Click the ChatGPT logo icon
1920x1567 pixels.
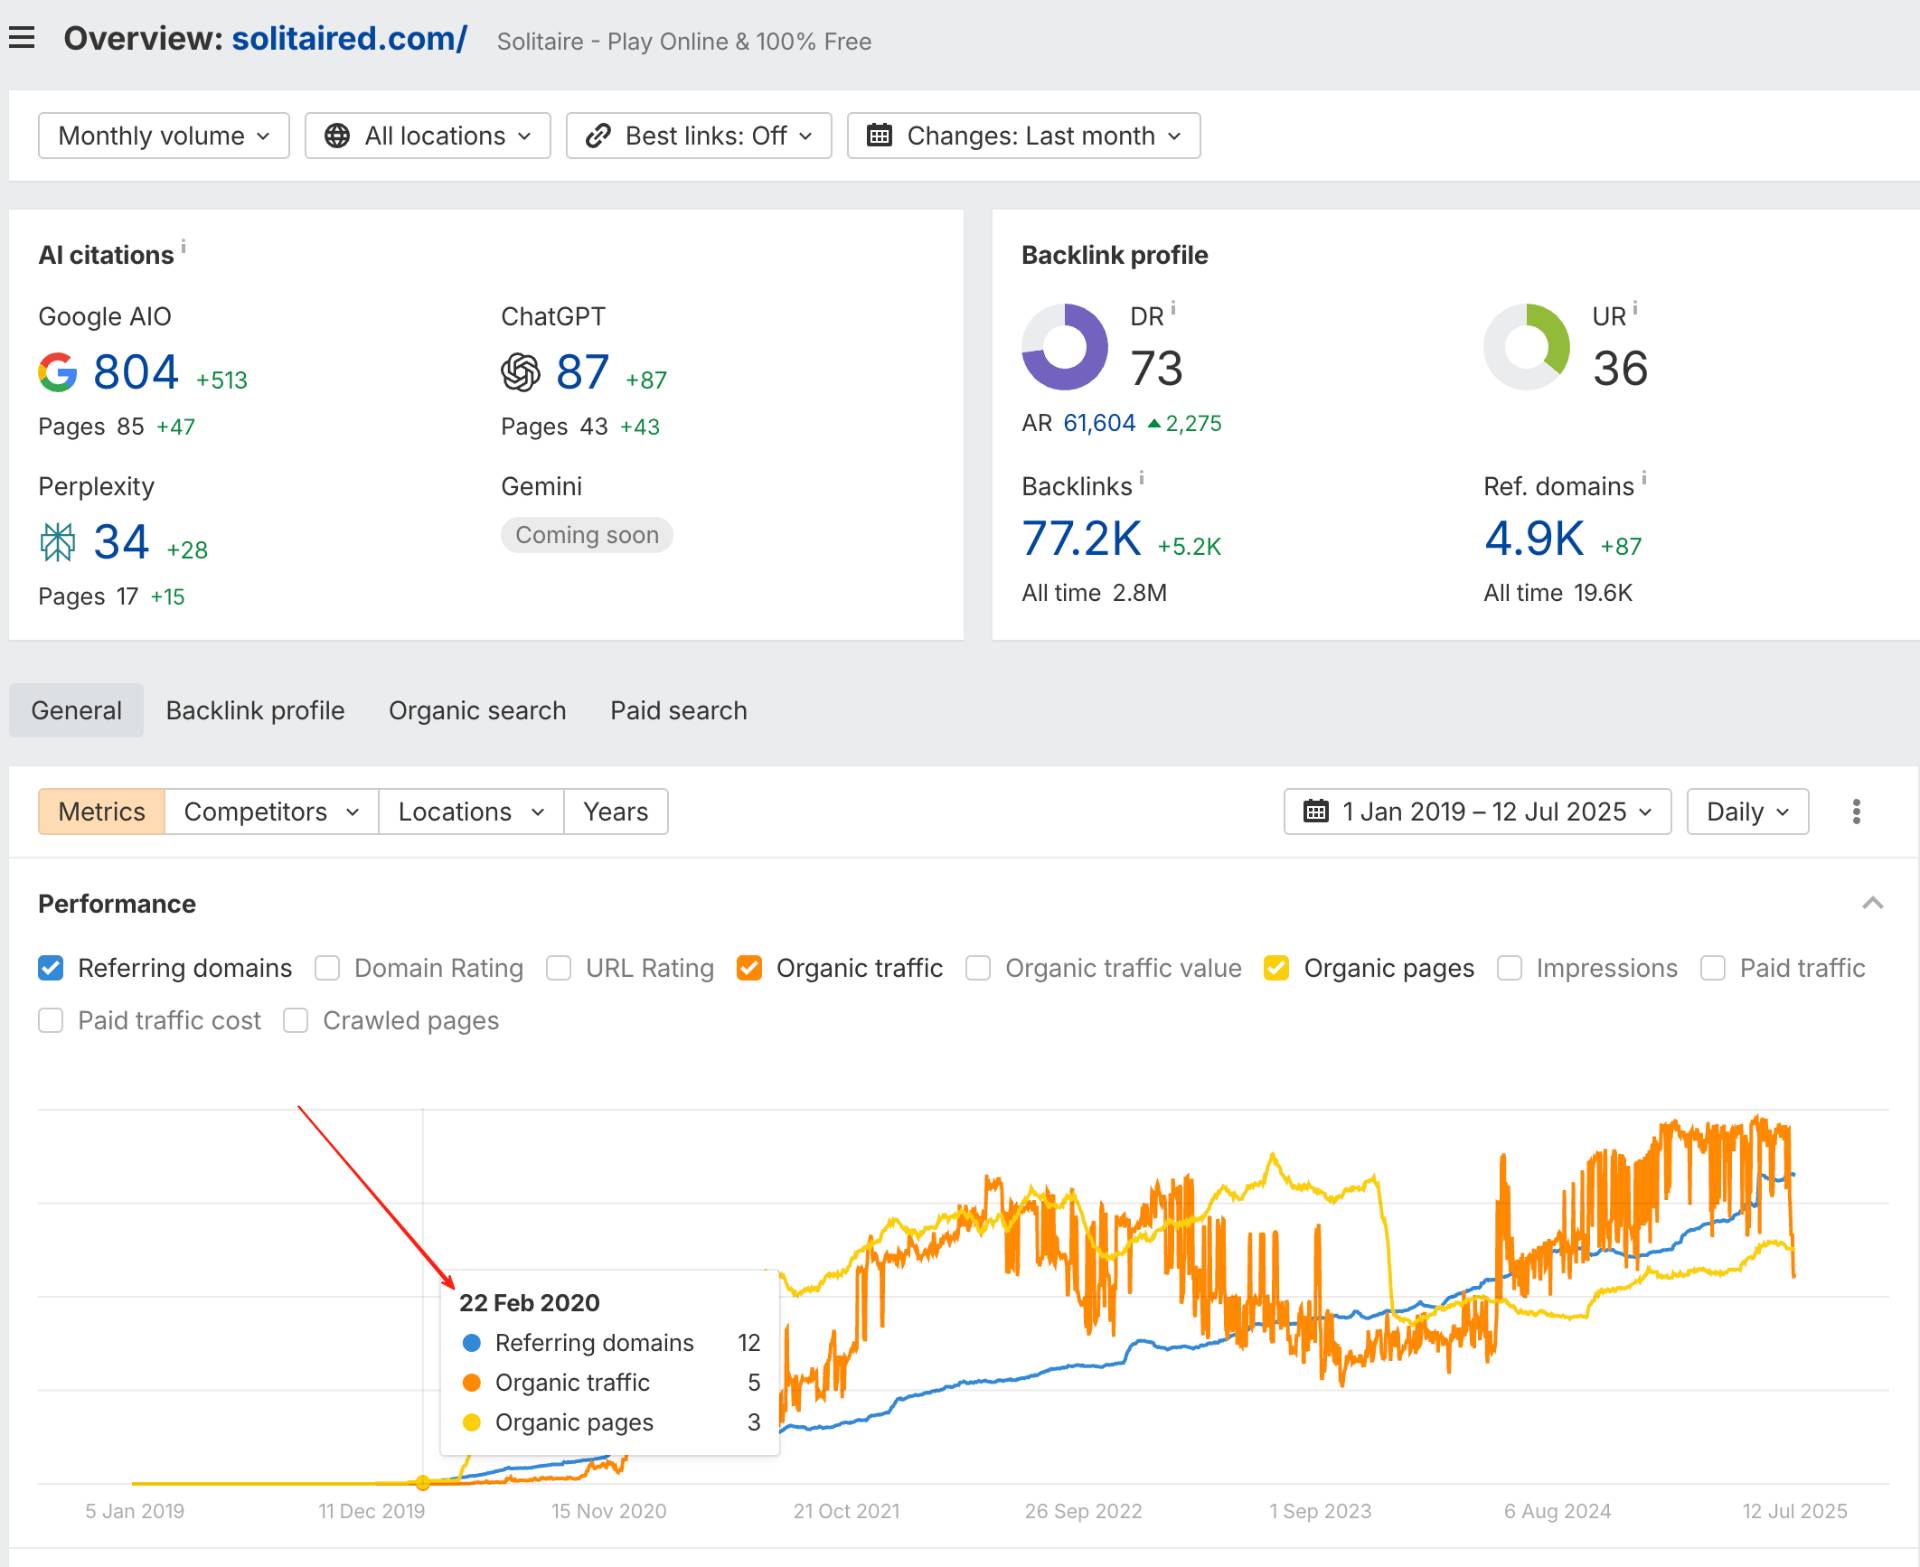(520, 372)
